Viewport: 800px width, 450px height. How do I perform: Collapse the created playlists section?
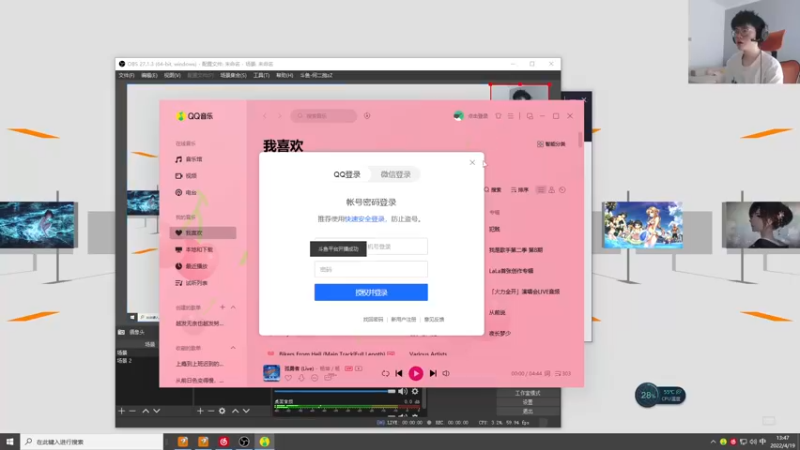pyautogui.click(x=233, y=307)
